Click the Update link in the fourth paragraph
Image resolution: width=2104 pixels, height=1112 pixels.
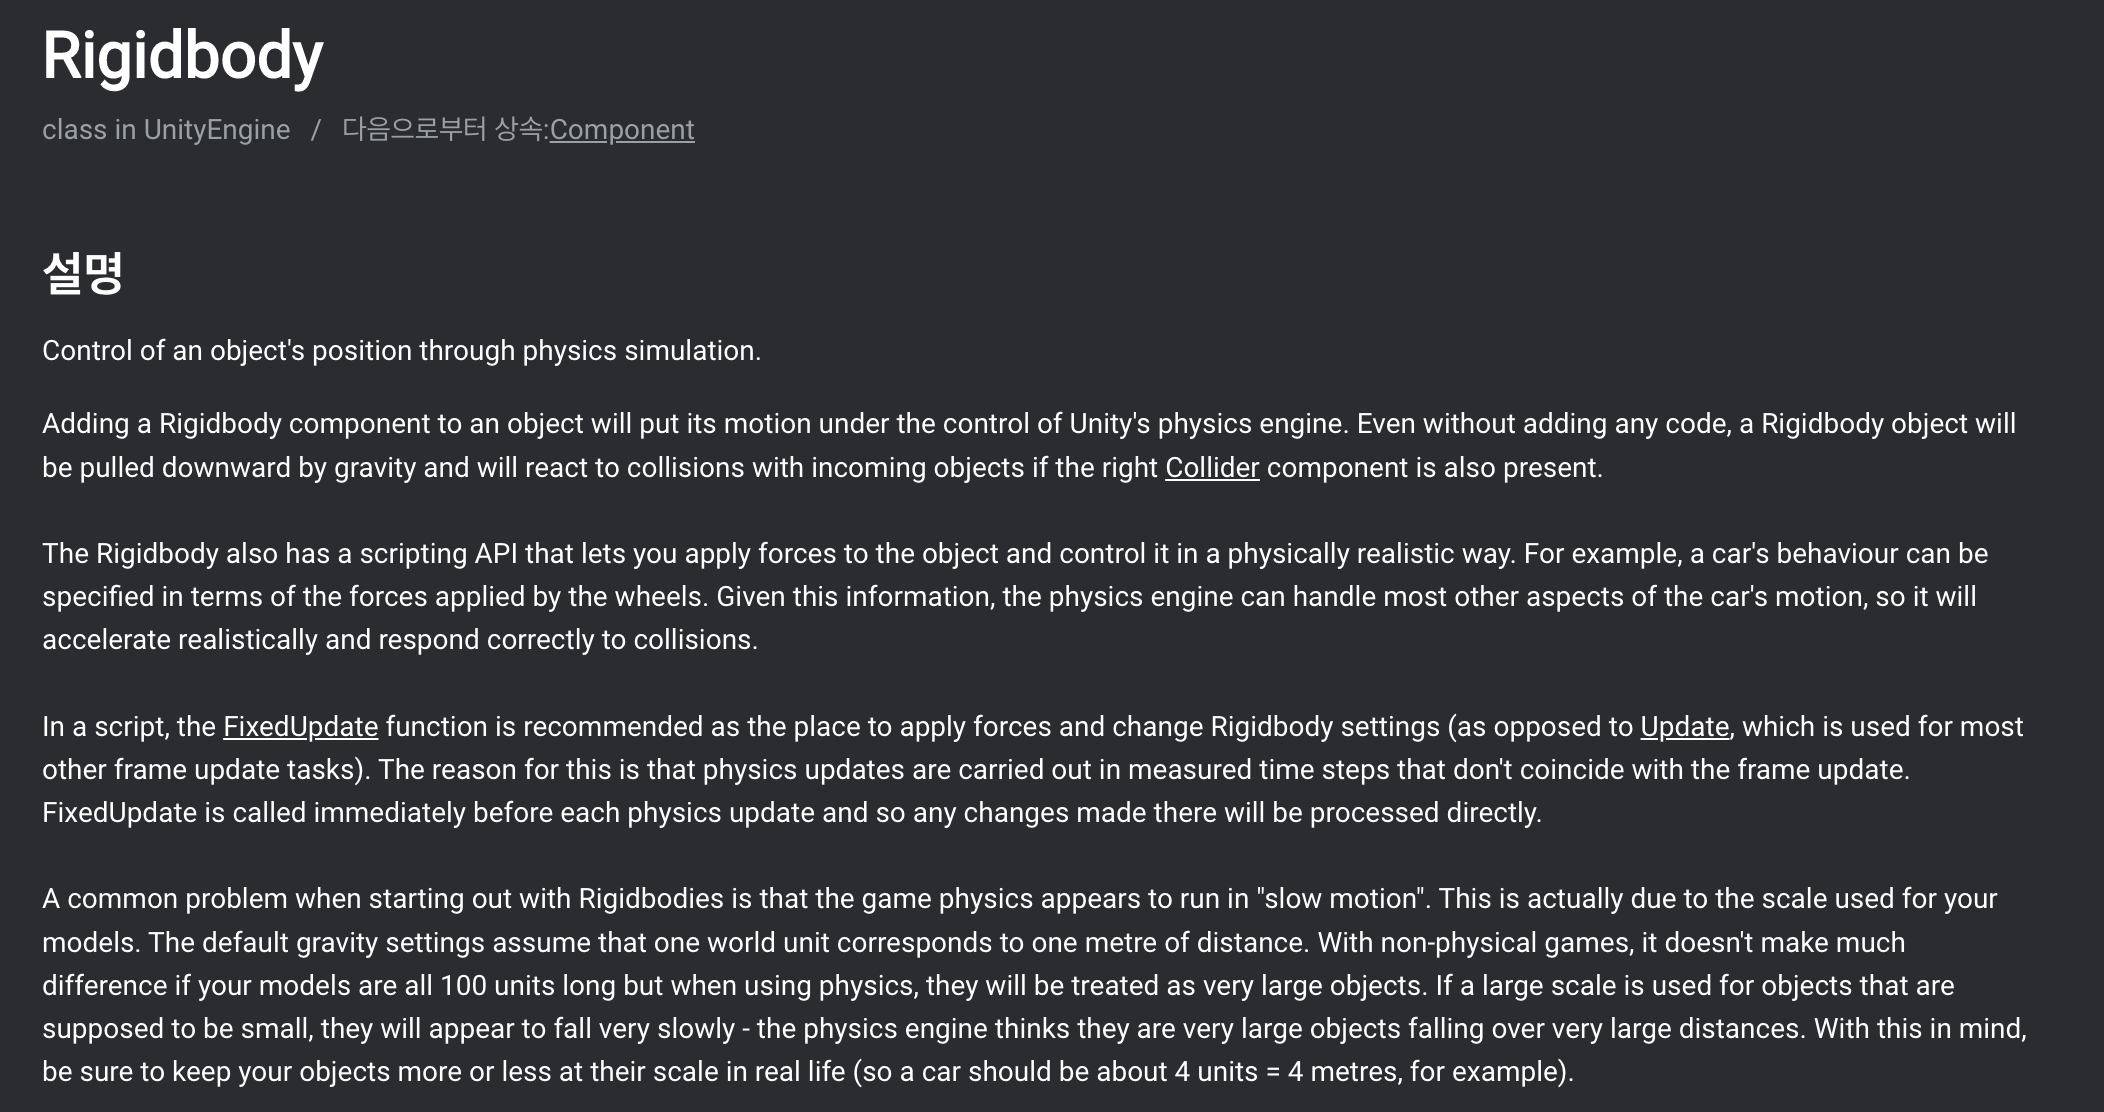(x=1685, y=726)
